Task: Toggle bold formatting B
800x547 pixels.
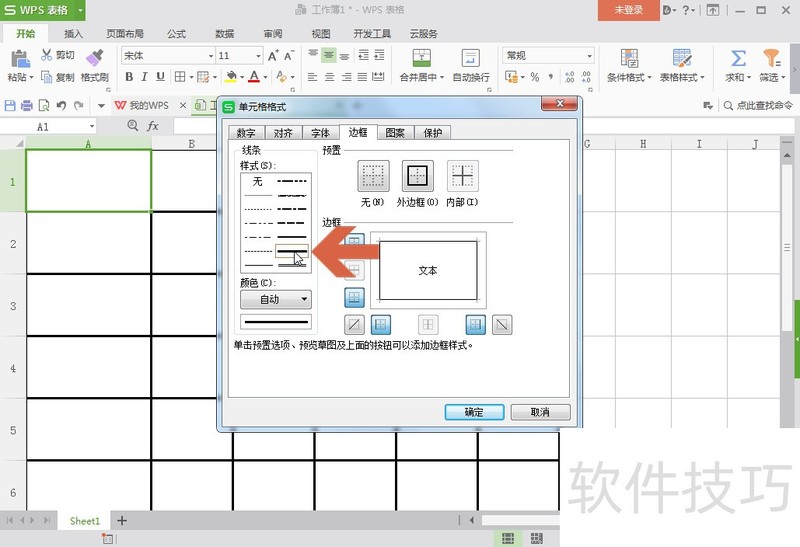Action: (x=129, y=77)
